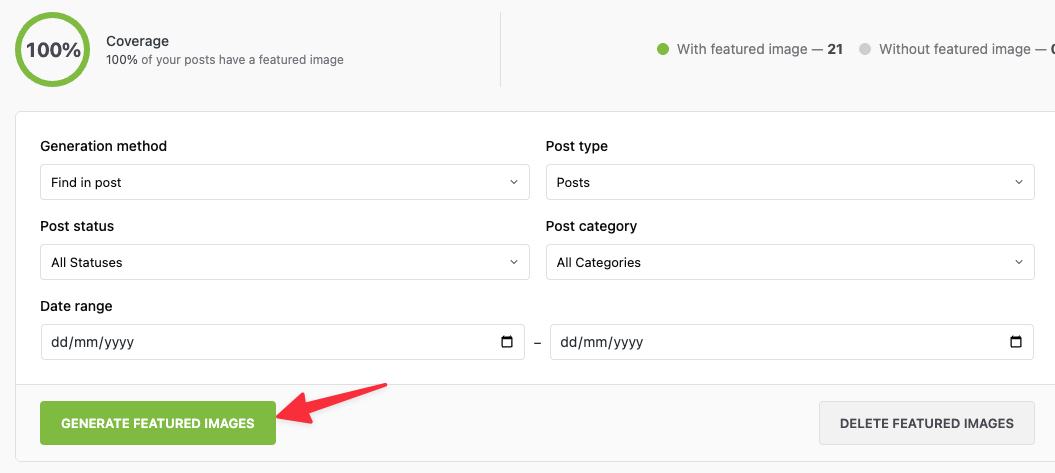Open the start date calendar picker icon

[507, 342]
